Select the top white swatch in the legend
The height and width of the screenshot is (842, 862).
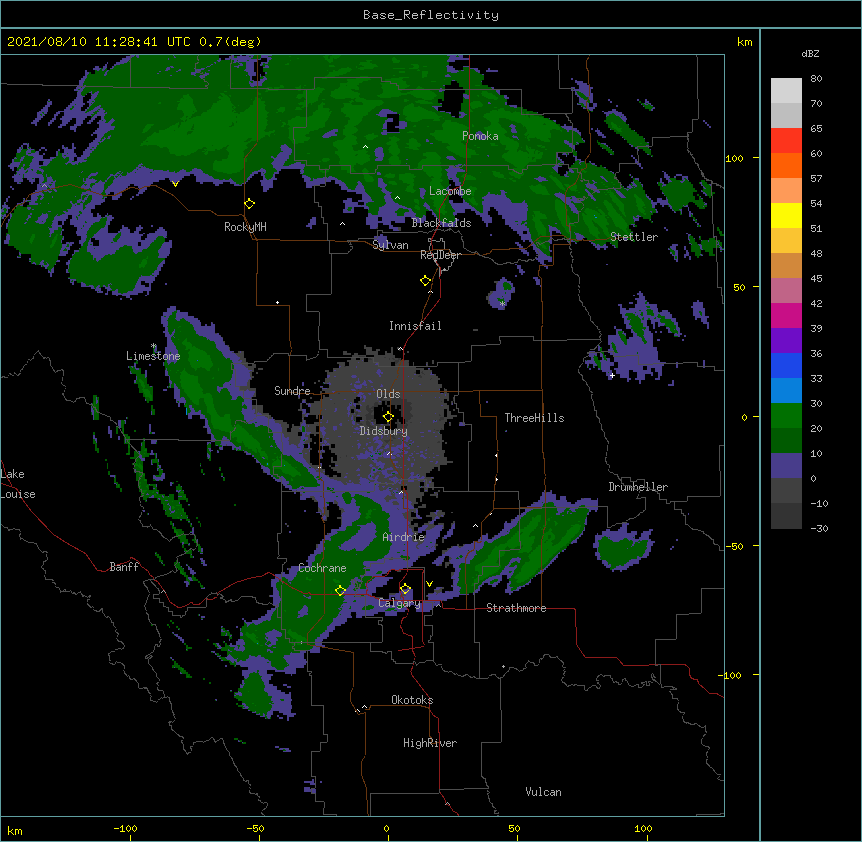point(786,91)
